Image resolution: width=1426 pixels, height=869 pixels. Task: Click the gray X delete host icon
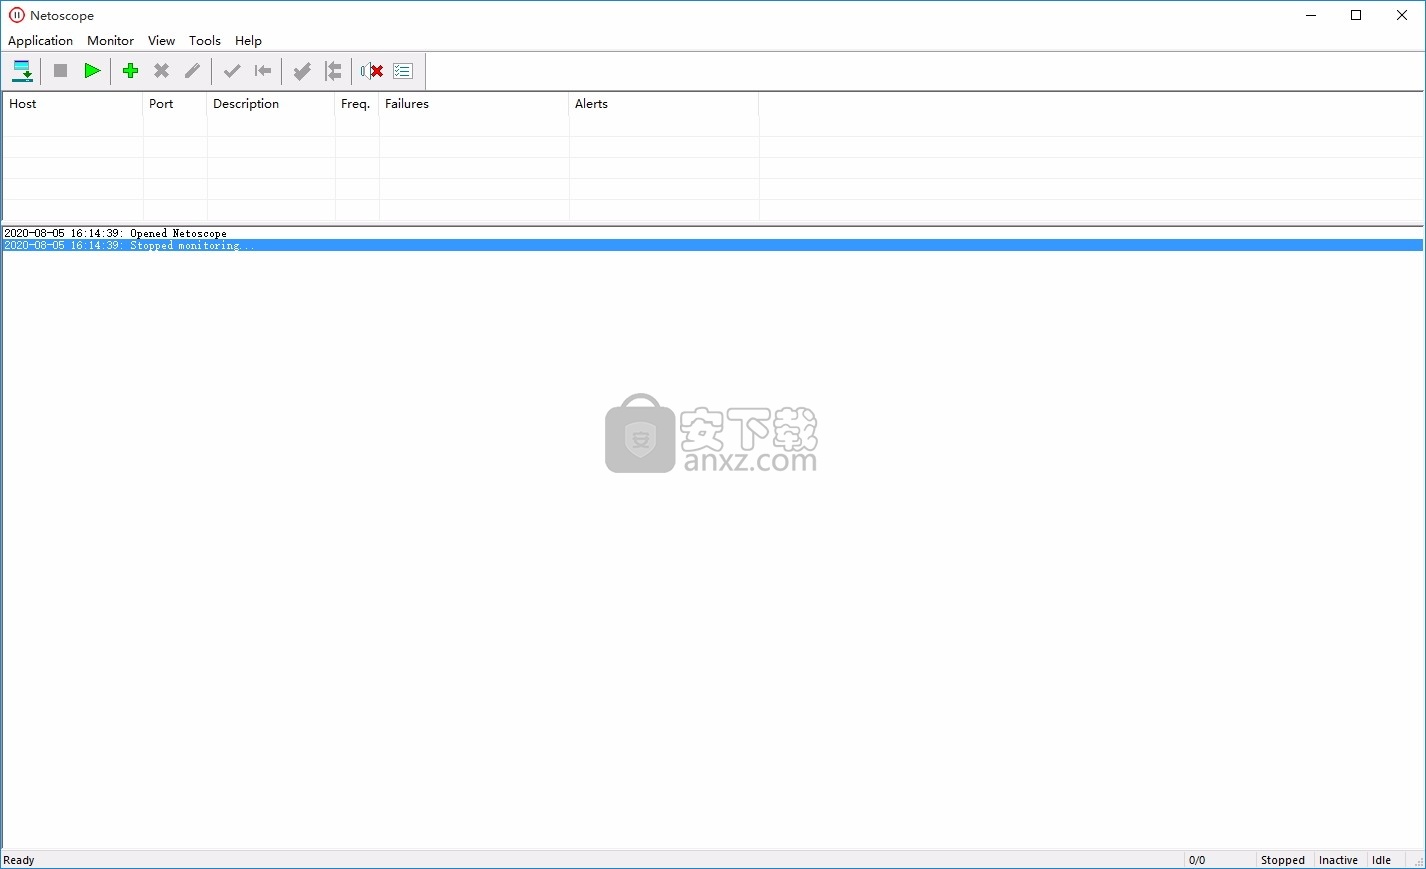[x=161, y=71]
